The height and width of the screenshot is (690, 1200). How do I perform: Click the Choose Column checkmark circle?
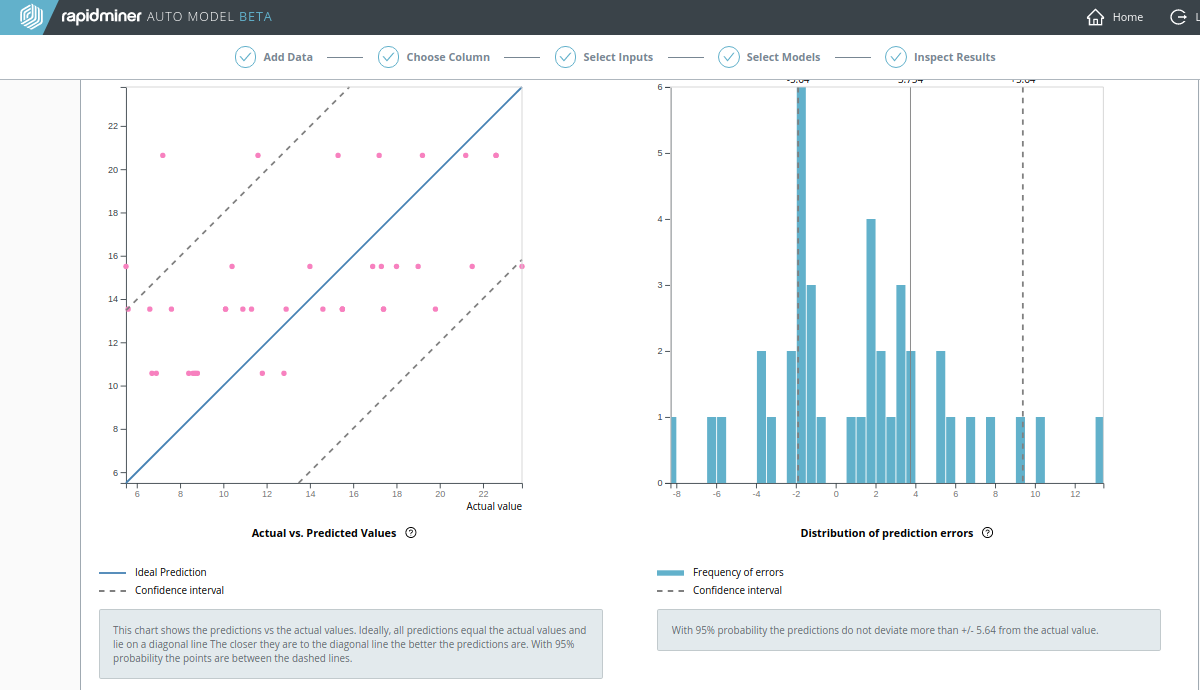click(388, 57)
